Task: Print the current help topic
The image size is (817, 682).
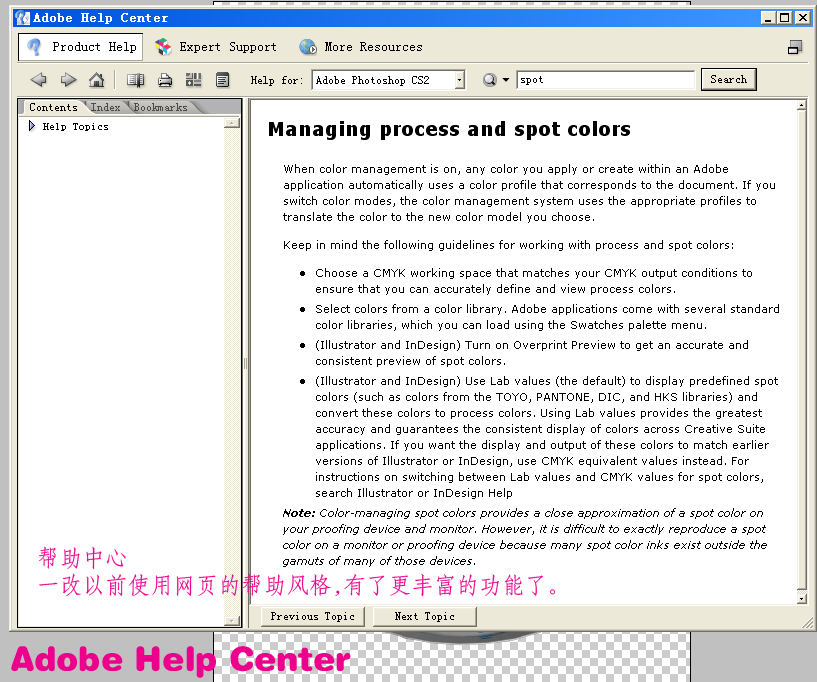Action: tap(165, 80)
